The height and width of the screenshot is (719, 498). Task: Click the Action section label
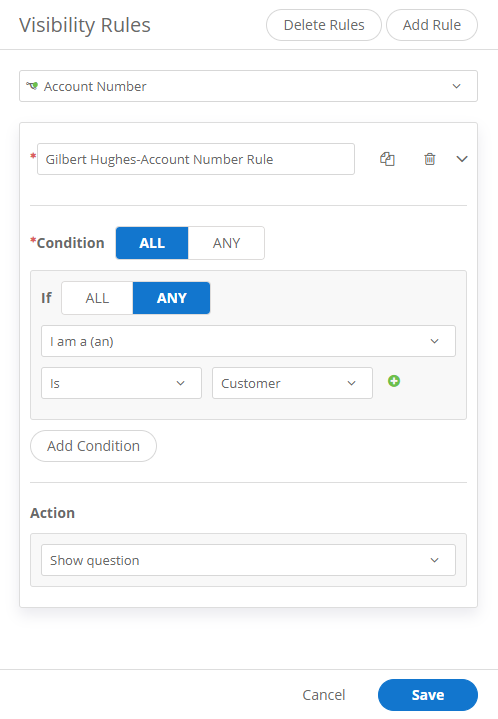point(52,513)
